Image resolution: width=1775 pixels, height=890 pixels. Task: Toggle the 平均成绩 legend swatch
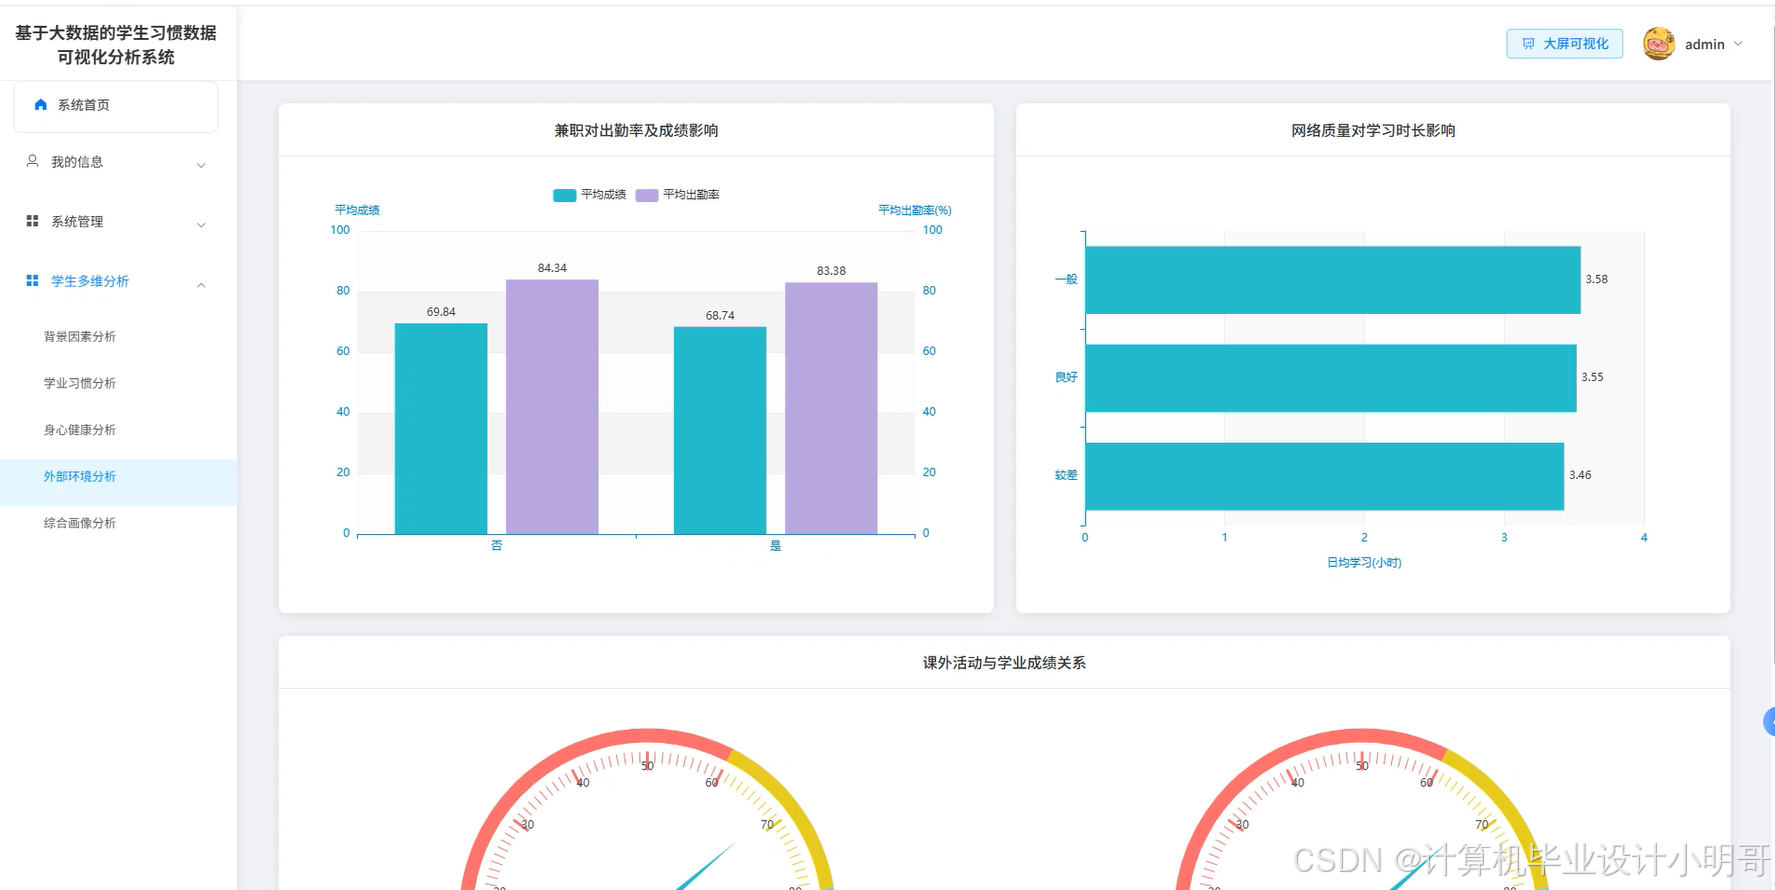pos(564,195)
